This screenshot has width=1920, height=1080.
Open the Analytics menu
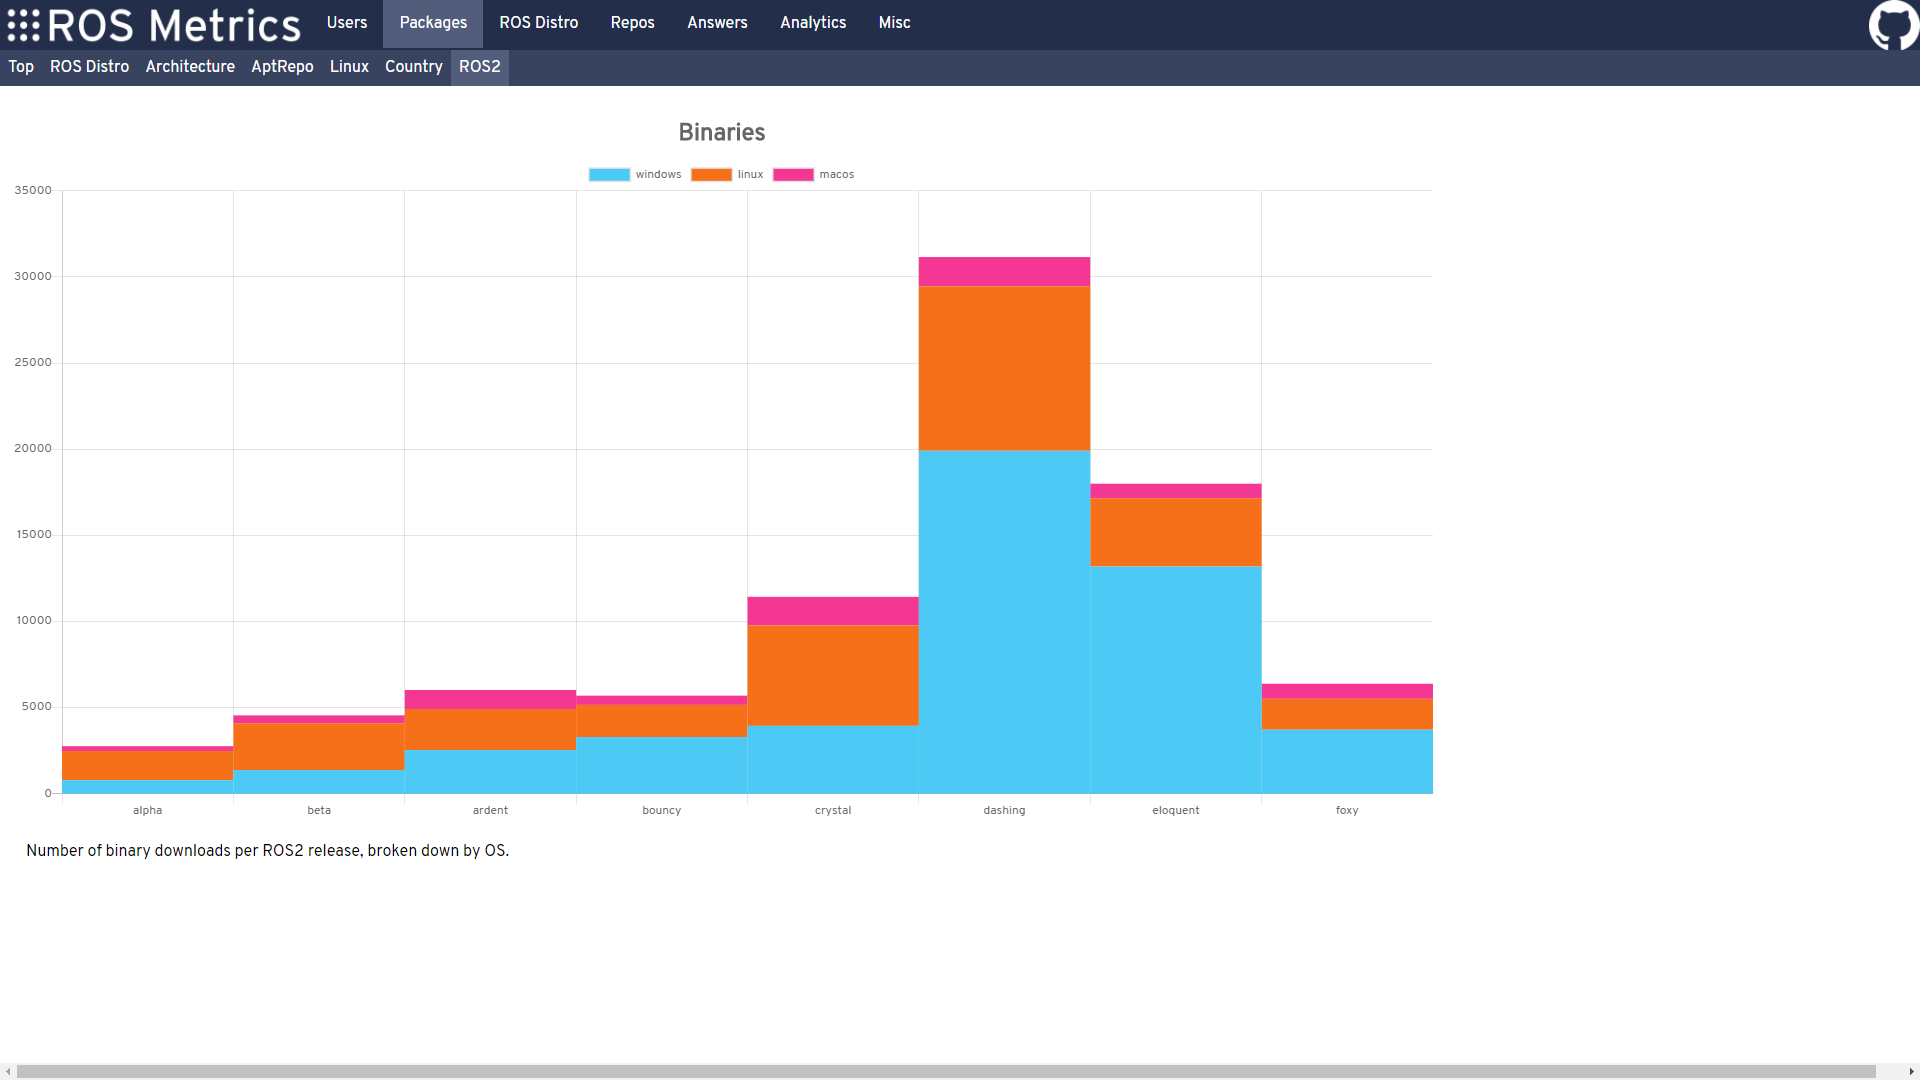pos(813,23)
